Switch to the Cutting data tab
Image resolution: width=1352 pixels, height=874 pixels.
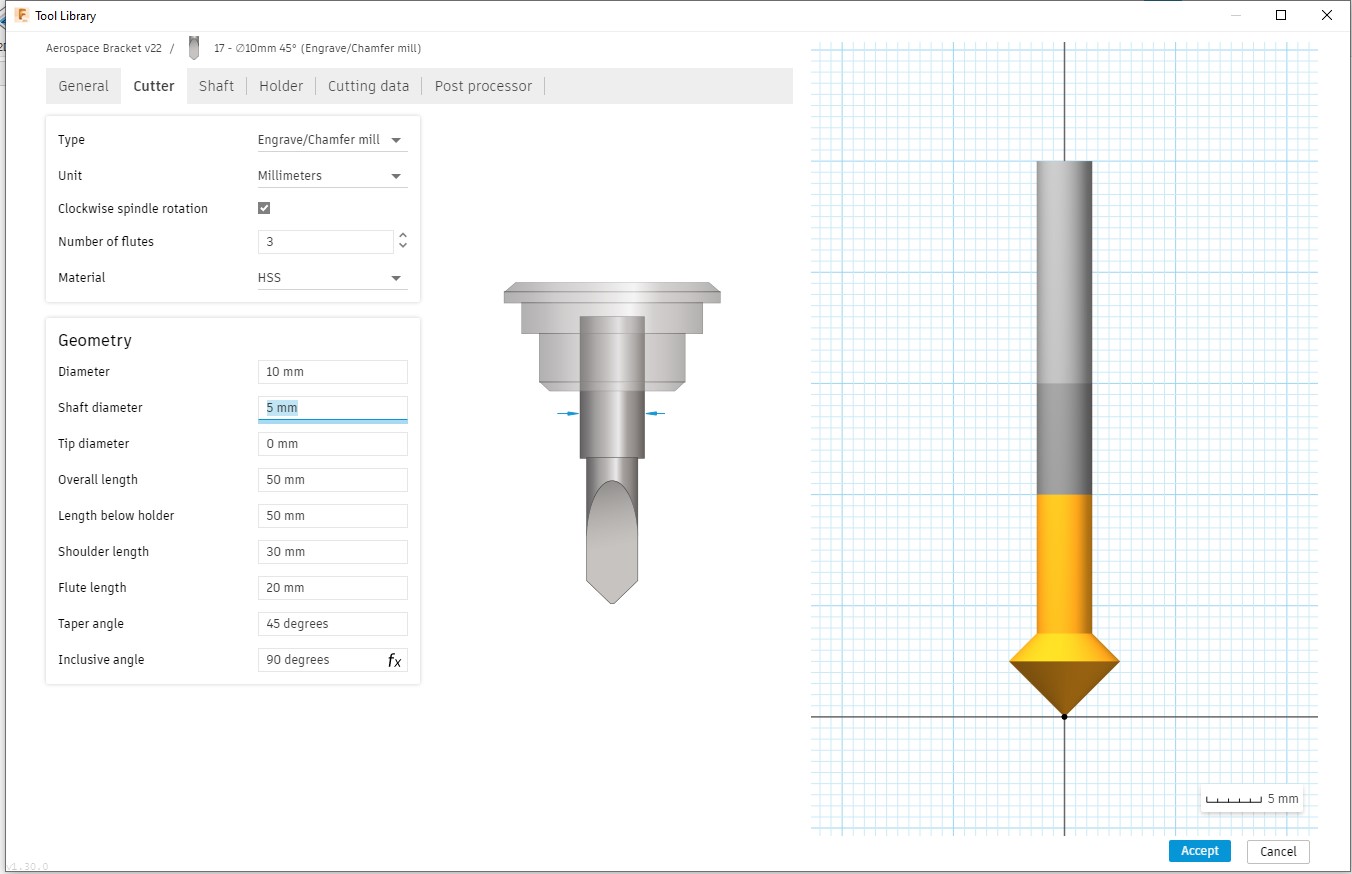coord(368,86)
